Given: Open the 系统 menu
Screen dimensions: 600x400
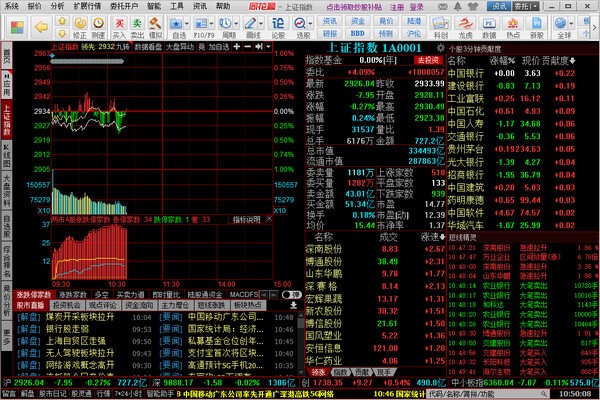Looking at the screenshot, I should click(11, 6).
